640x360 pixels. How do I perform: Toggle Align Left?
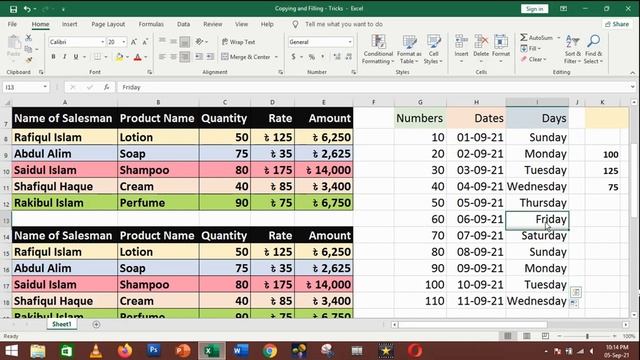pyautogui.click(x=162, y=57)
